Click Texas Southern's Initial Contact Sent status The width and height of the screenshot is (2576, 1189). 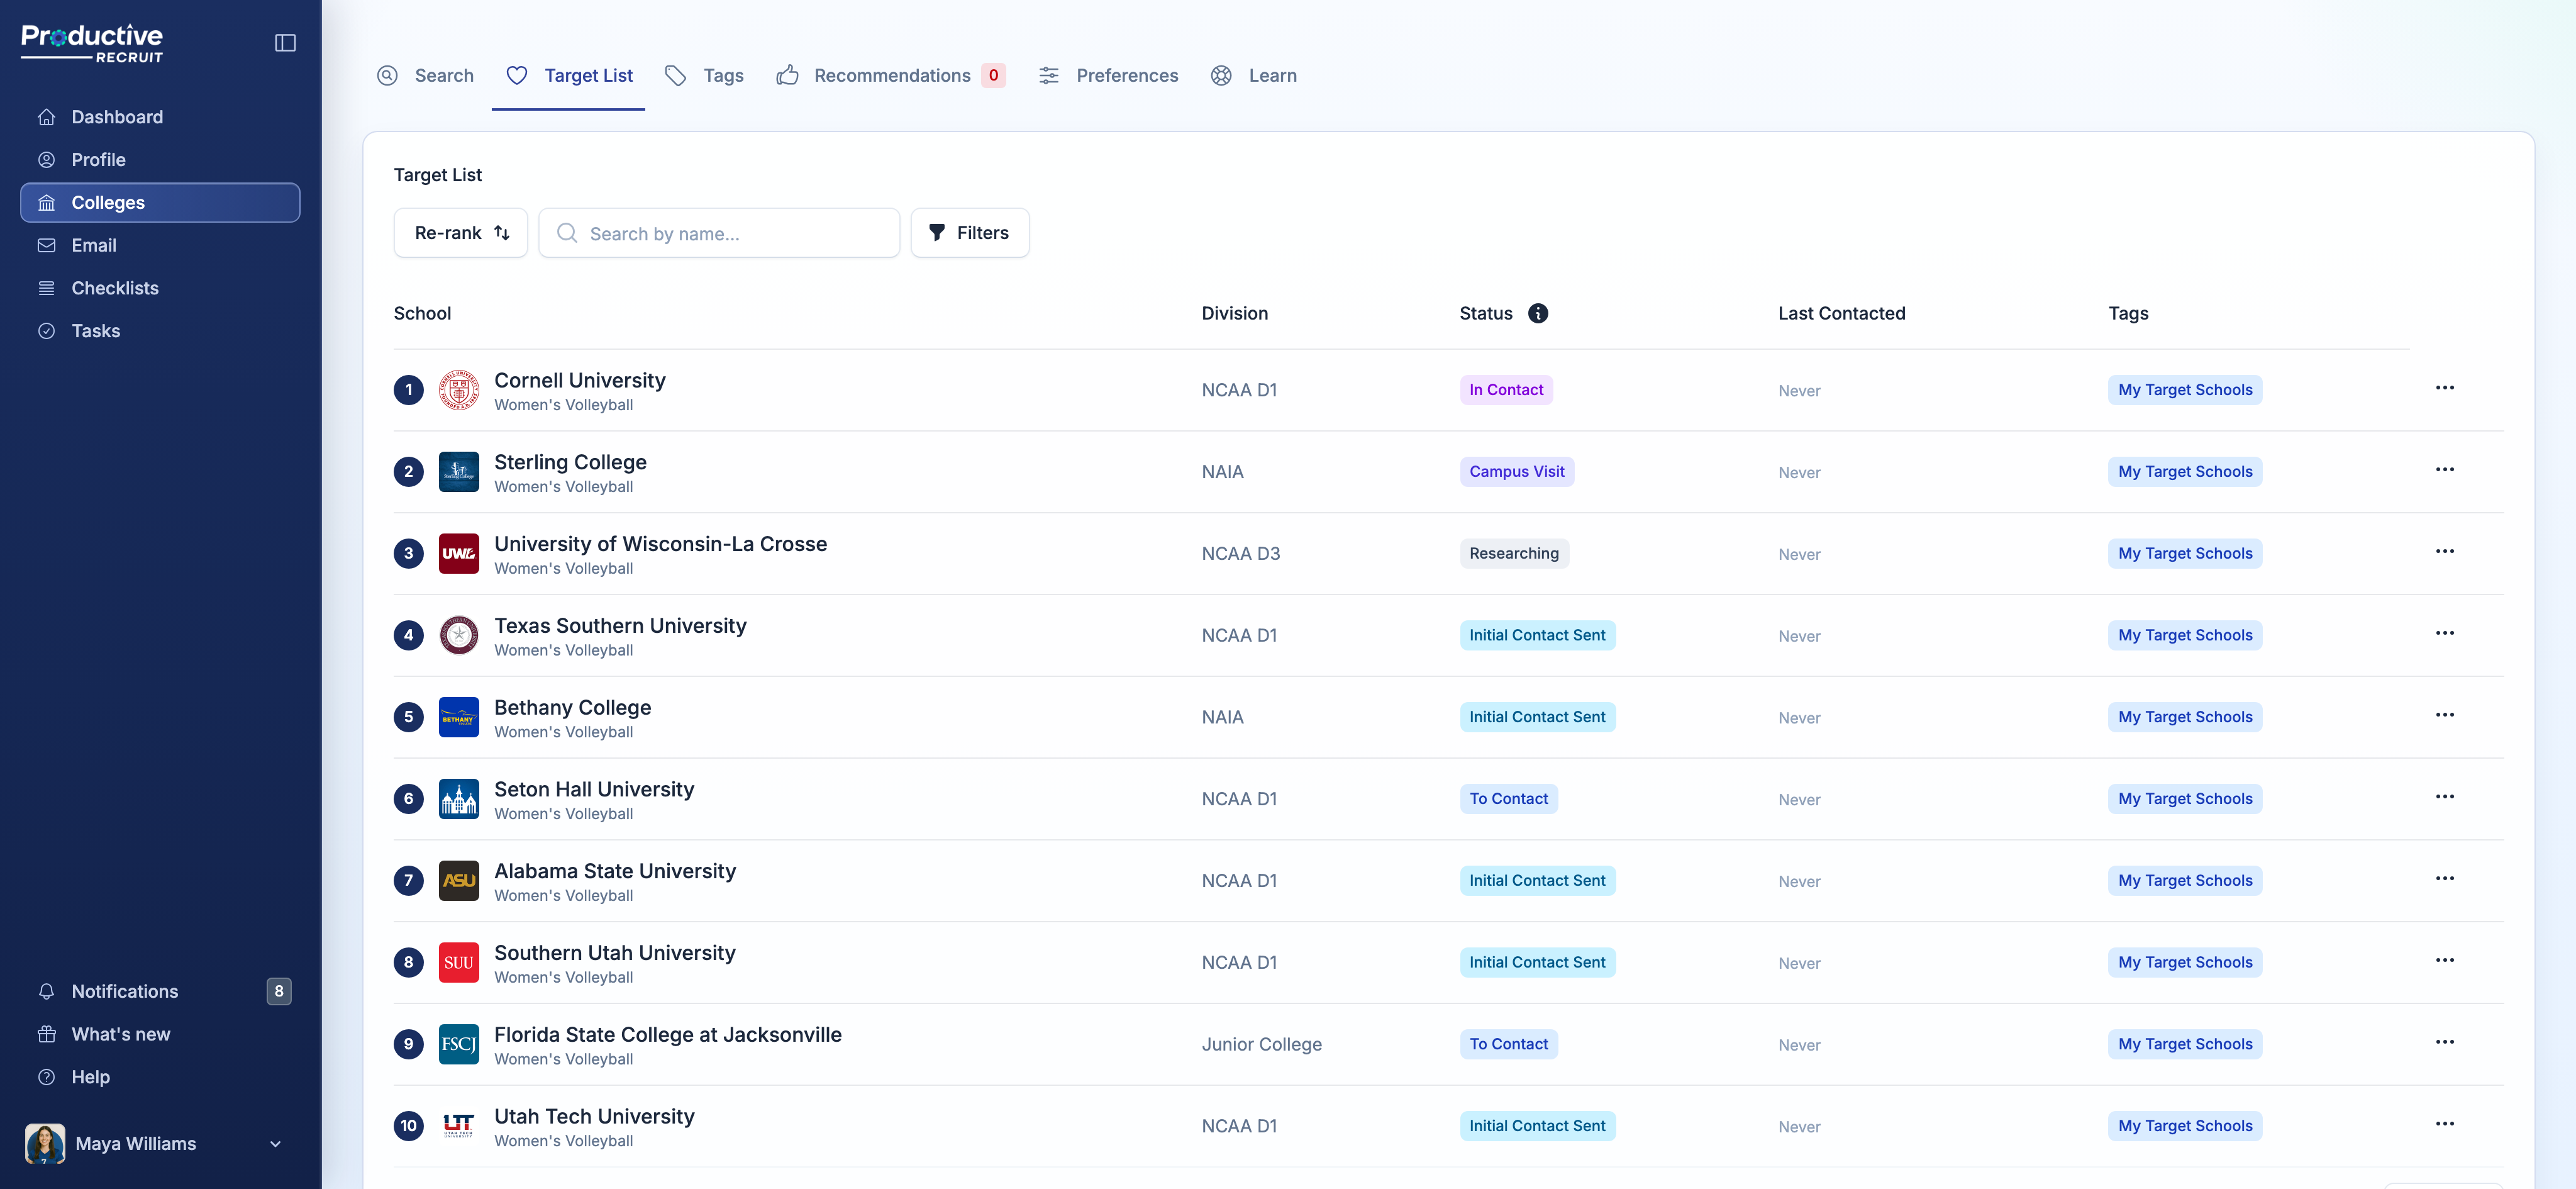[x=1537, y=635]
